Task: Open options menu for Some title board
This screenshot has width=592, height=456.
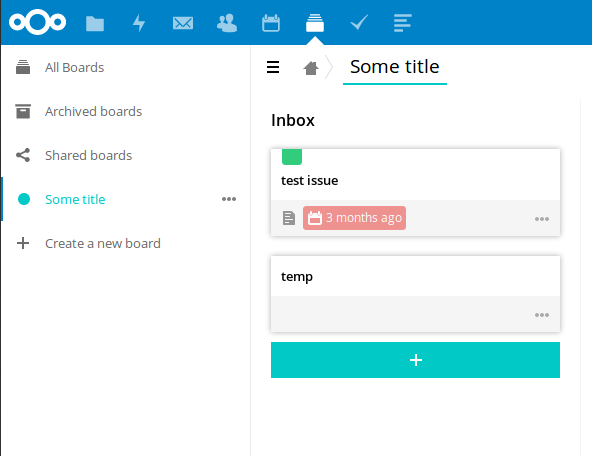Action: click(x=229, y=199)
